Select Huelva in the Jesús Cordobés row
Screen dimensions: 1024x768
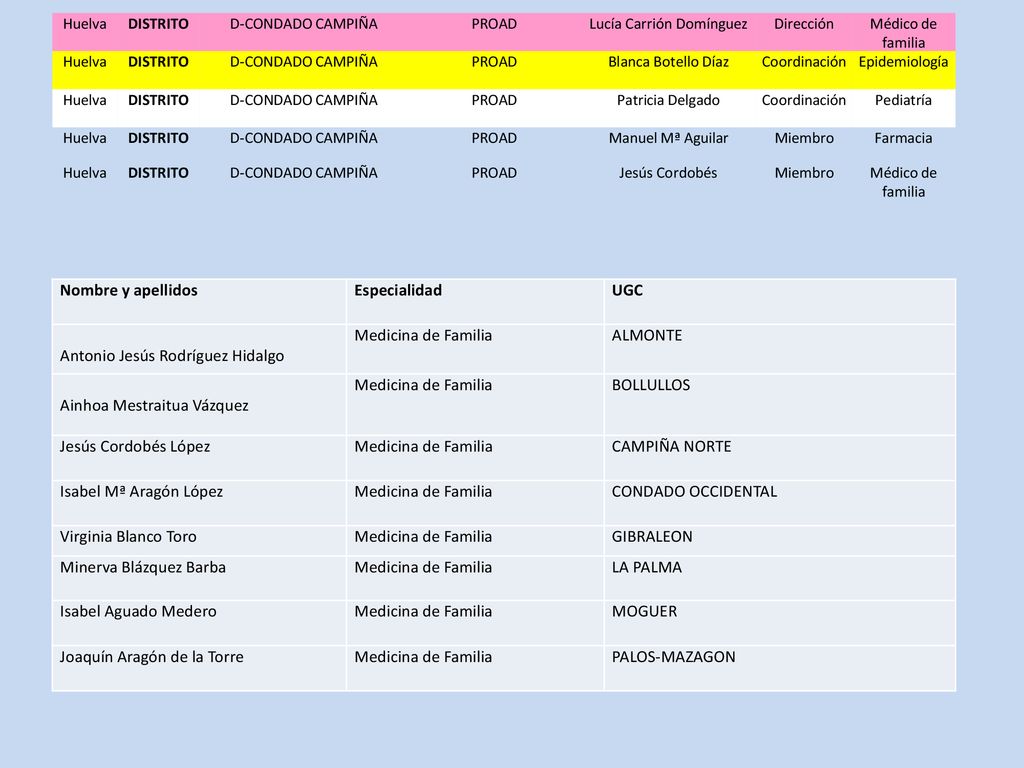click(x=84, y=173)
